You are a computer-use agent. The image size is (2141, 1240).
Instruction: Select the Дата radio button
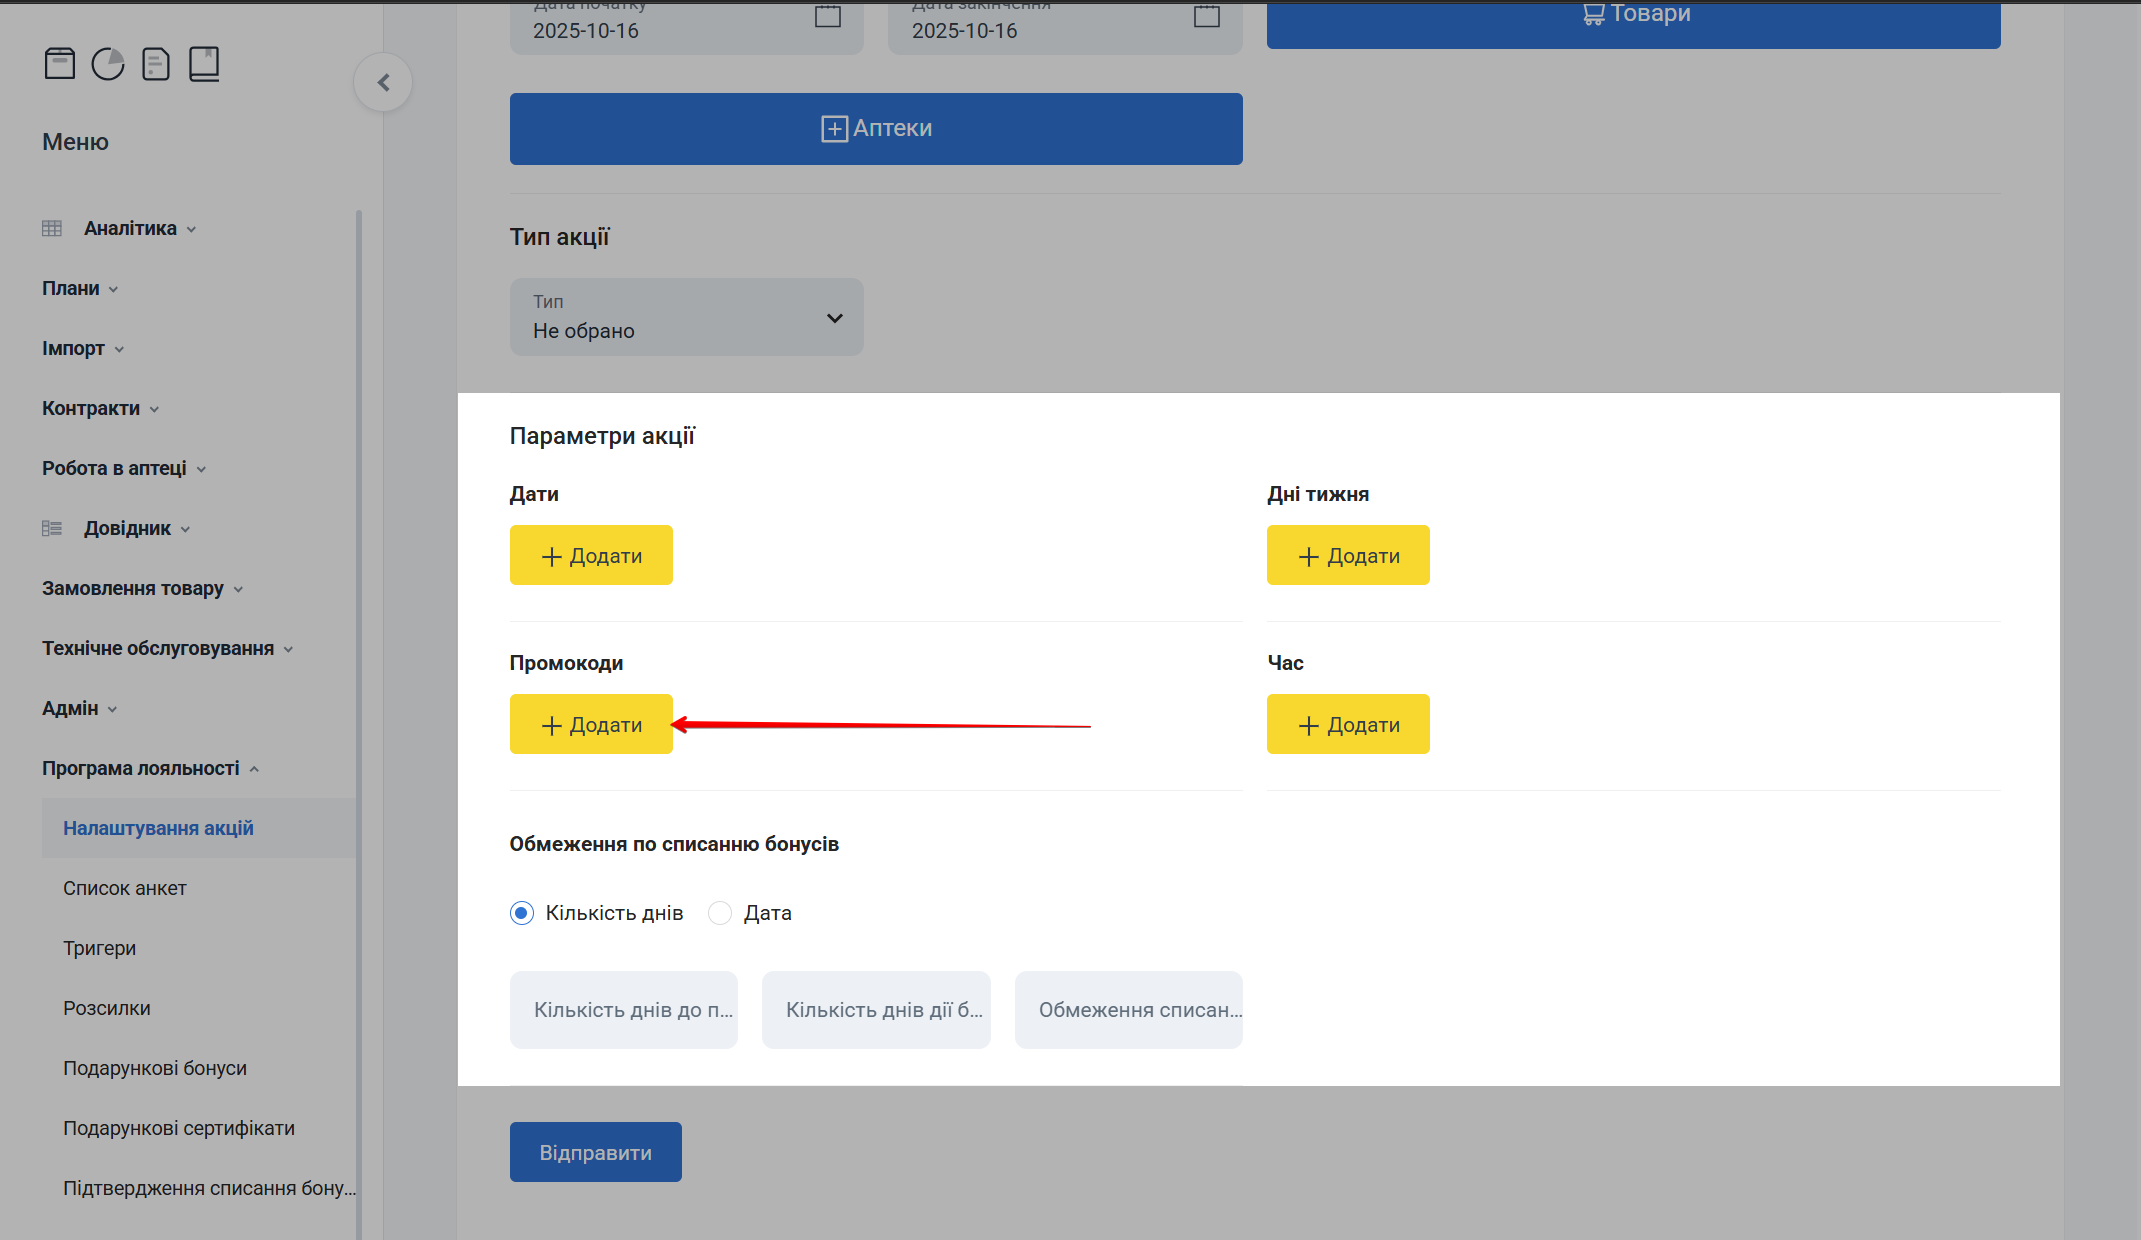click(720, 913)
